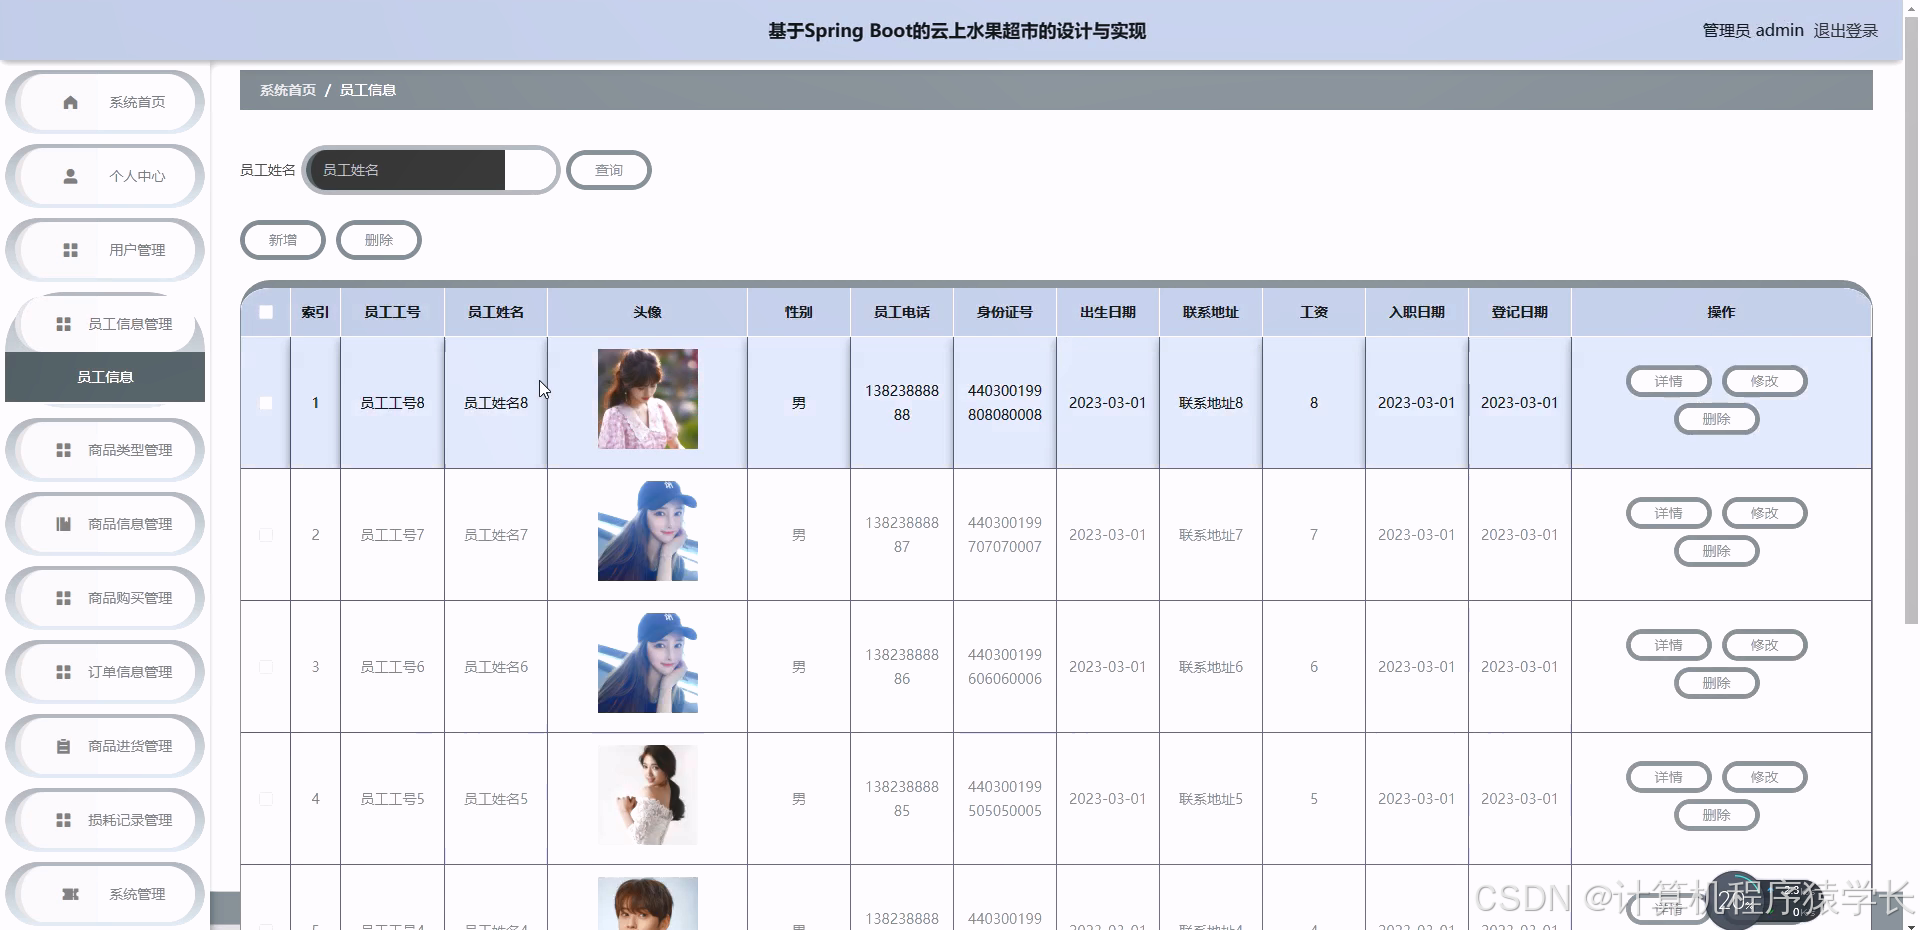Check the checkbox for row 员工工号5
The height and width of the screenshot is (930, 1920).
point(266,799)
